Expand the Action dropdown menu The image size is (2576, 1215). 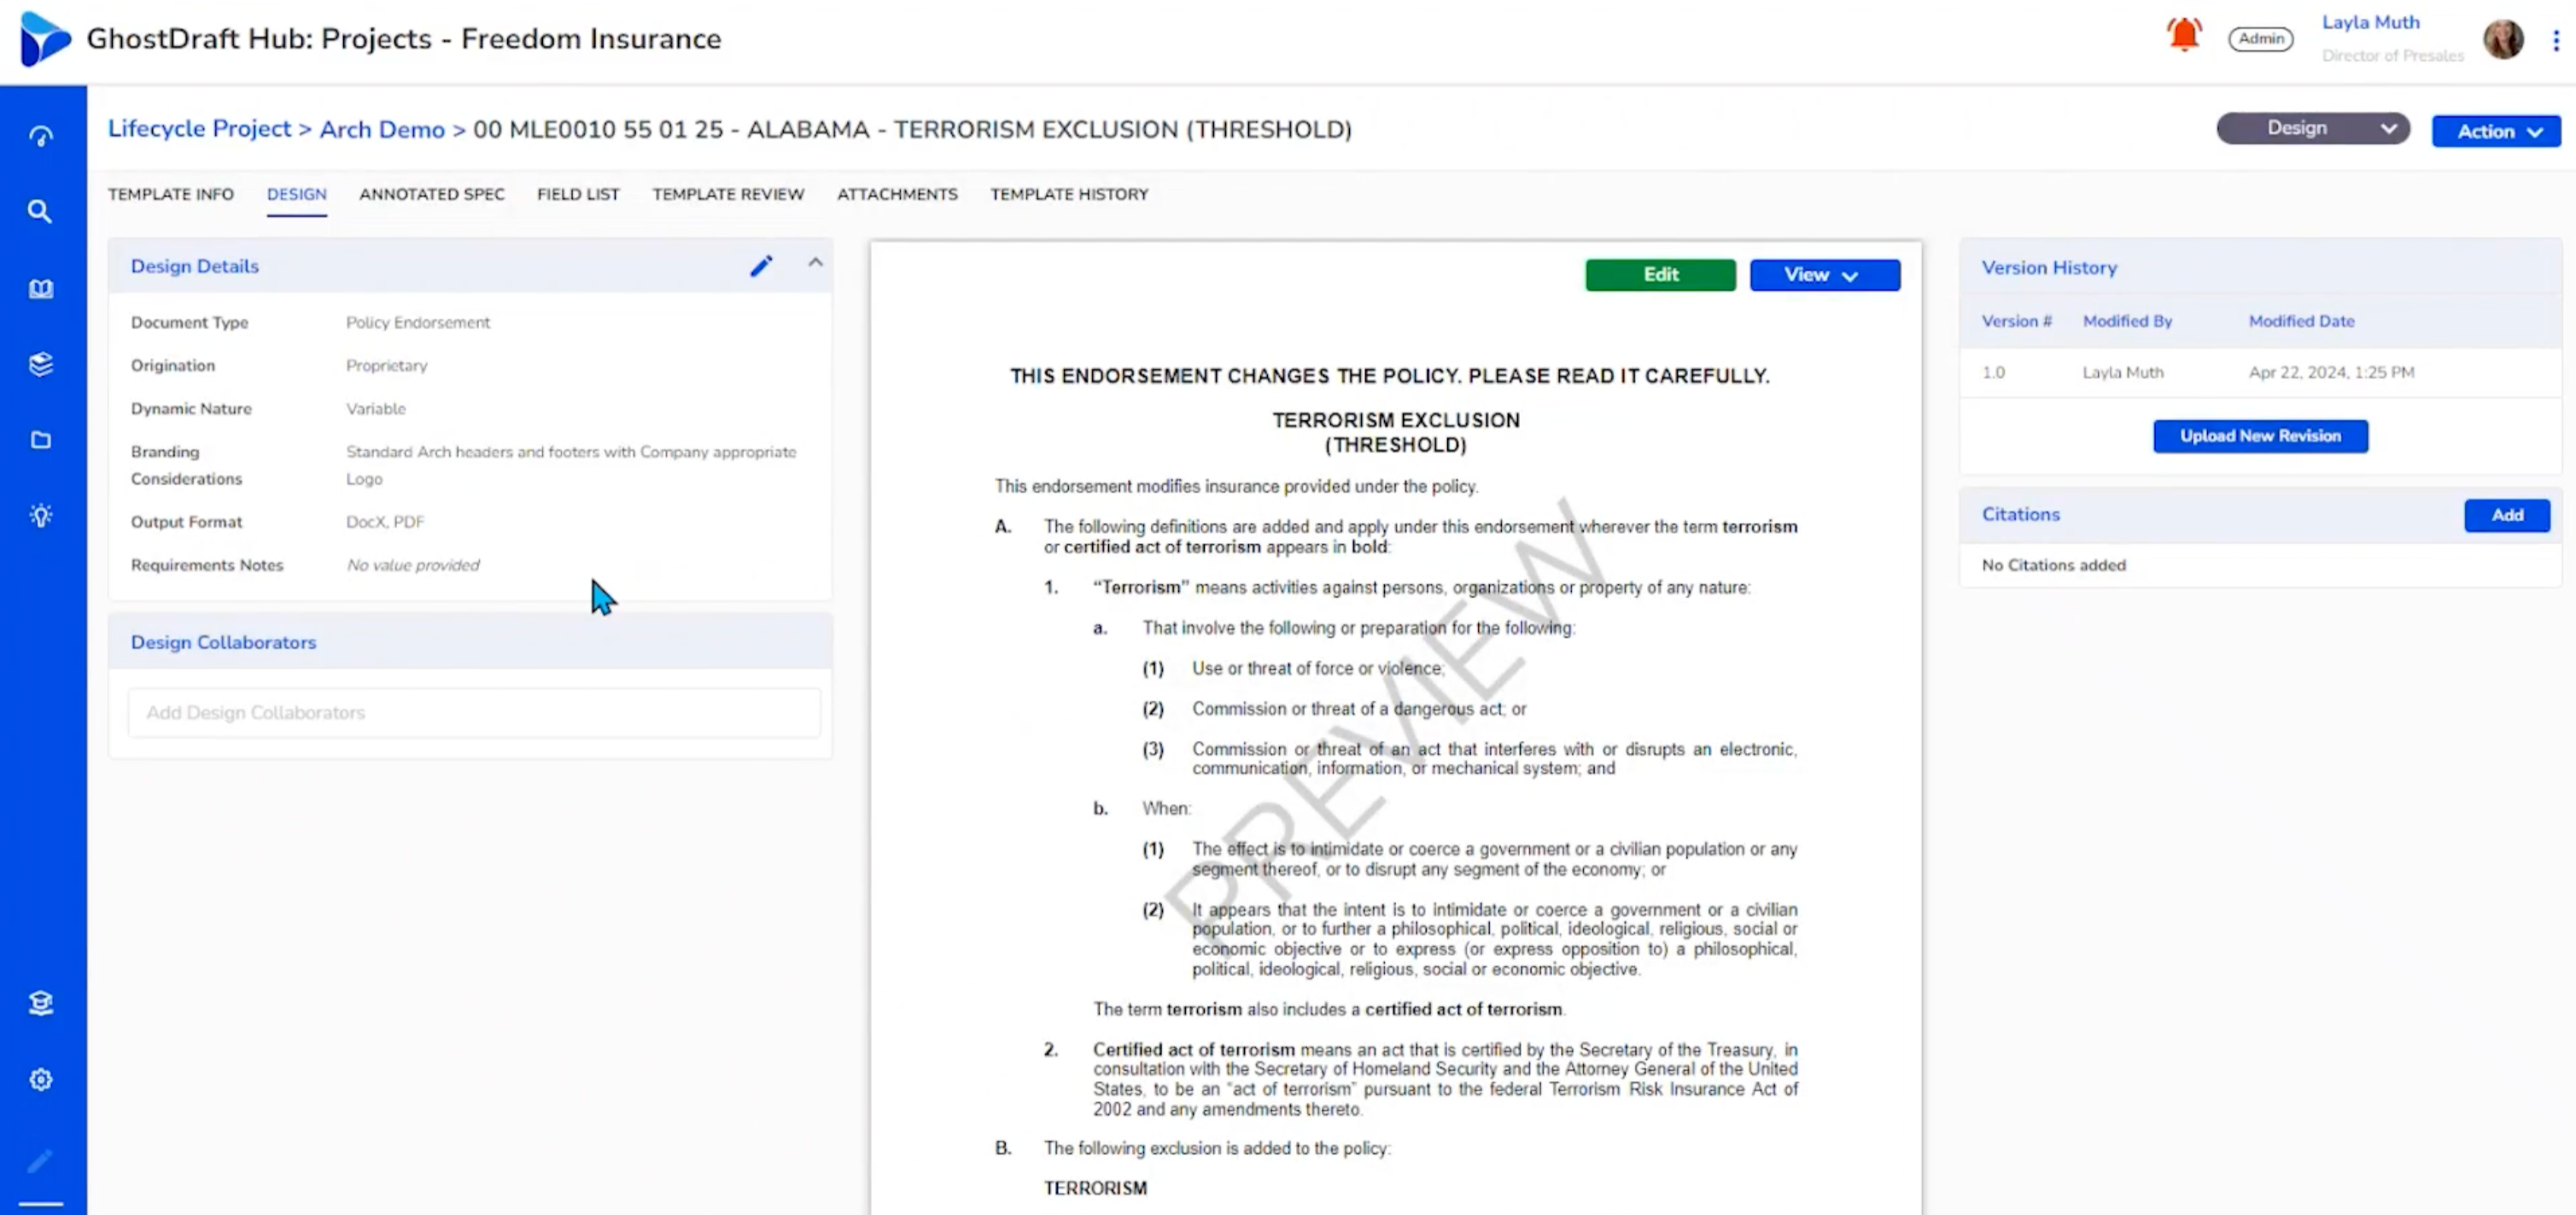pos(2495,131)
